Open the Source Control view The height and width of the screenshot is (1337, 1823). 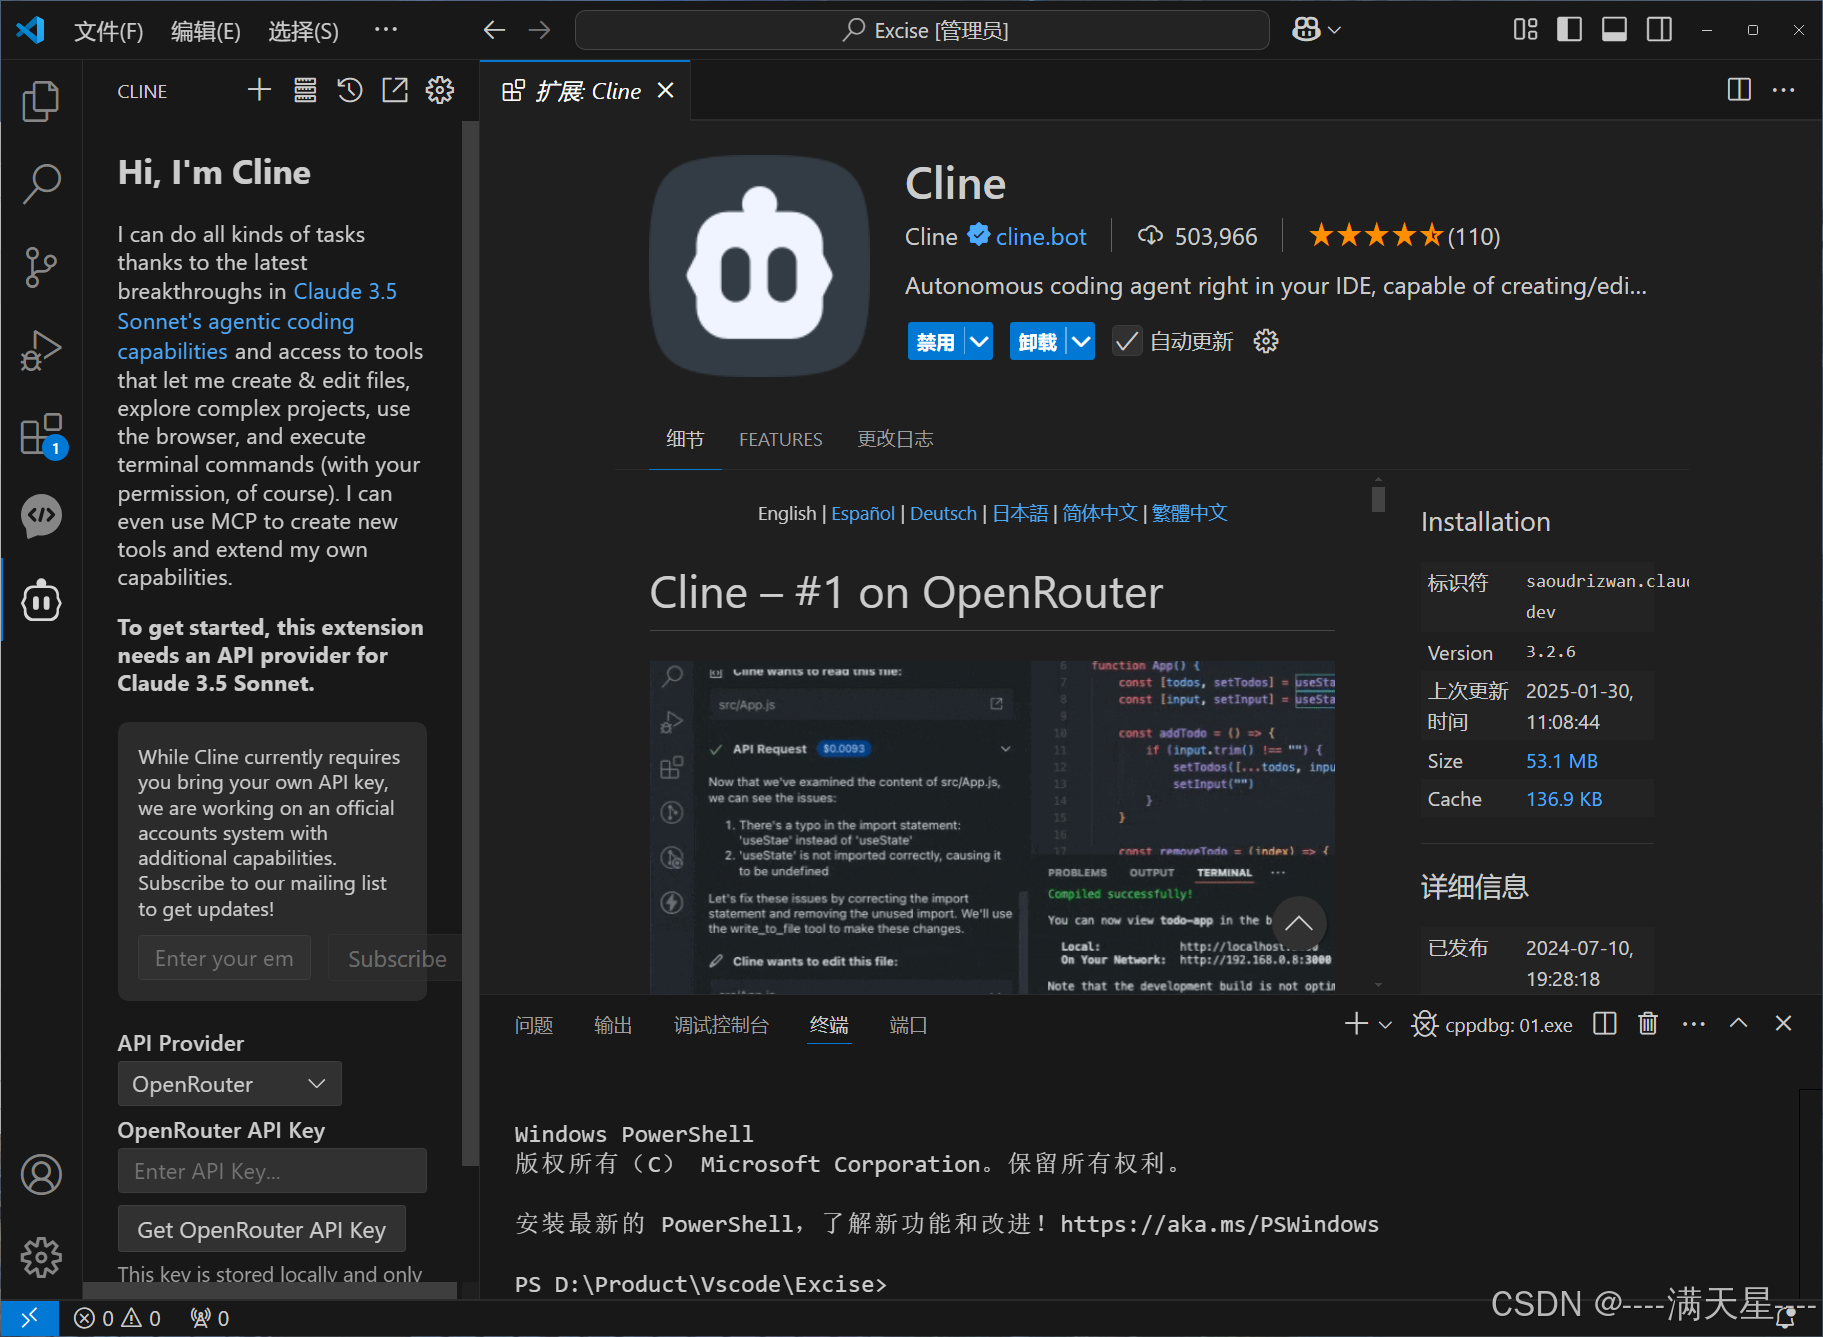coord(41,267)
